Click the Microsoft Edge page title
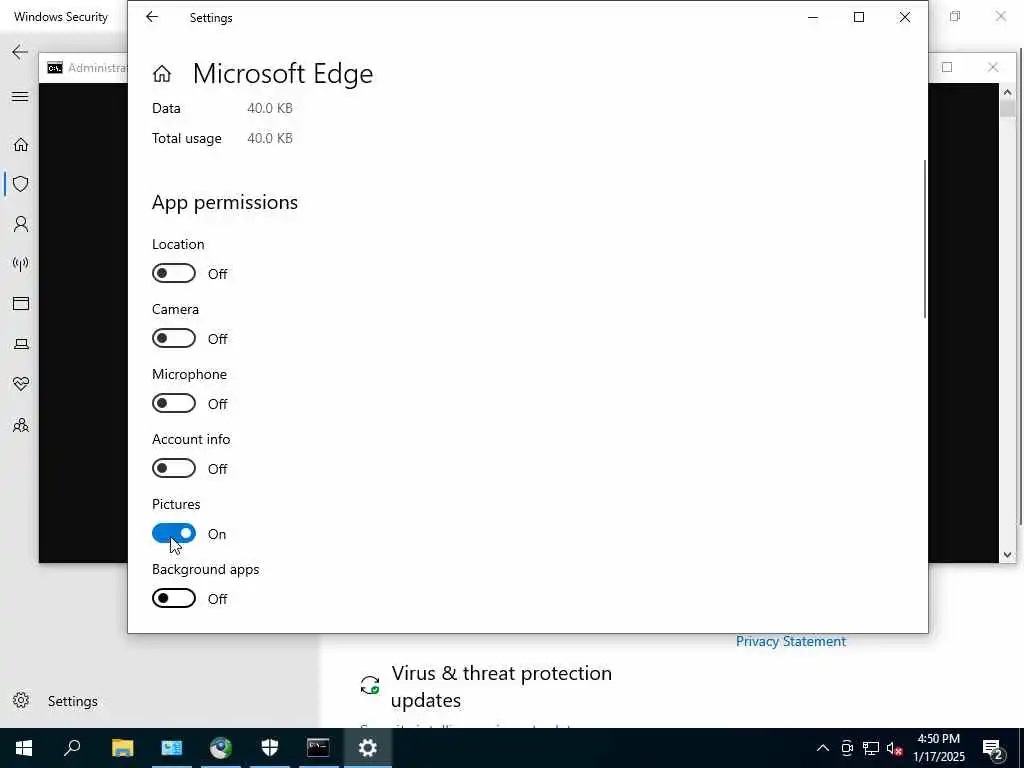 [283, 74]
